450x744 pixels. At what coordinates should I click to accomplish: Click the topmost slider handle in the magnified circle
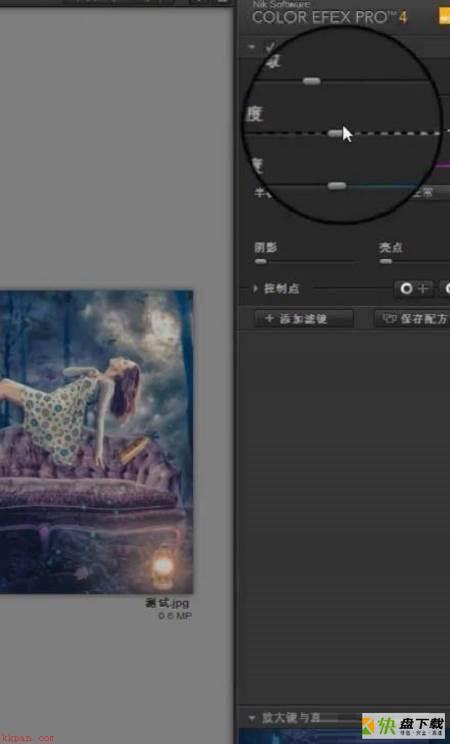point(311,81)
